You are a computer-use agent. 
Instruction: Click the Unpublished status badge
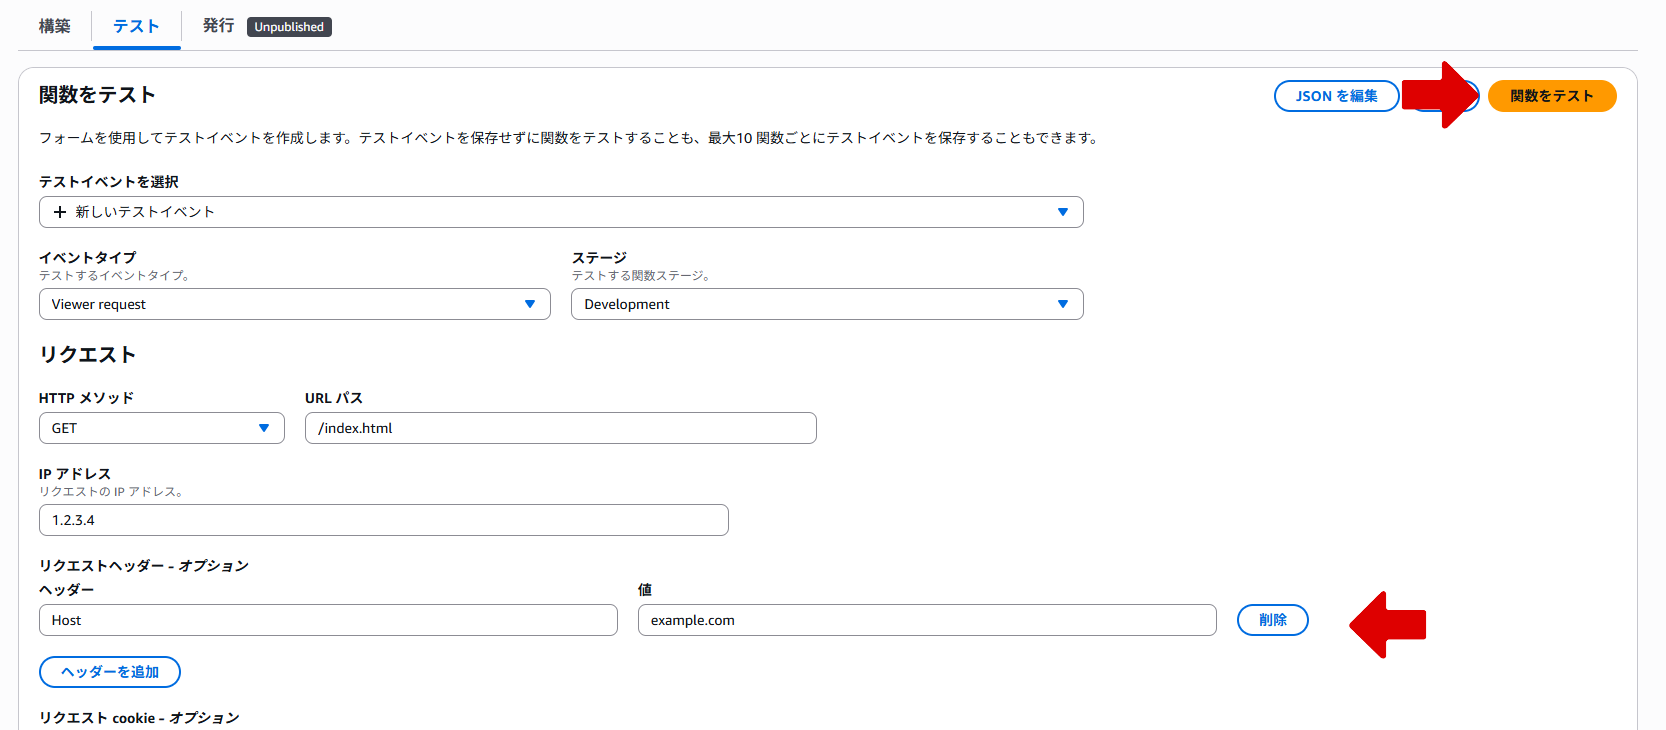[x=289, y=27]
